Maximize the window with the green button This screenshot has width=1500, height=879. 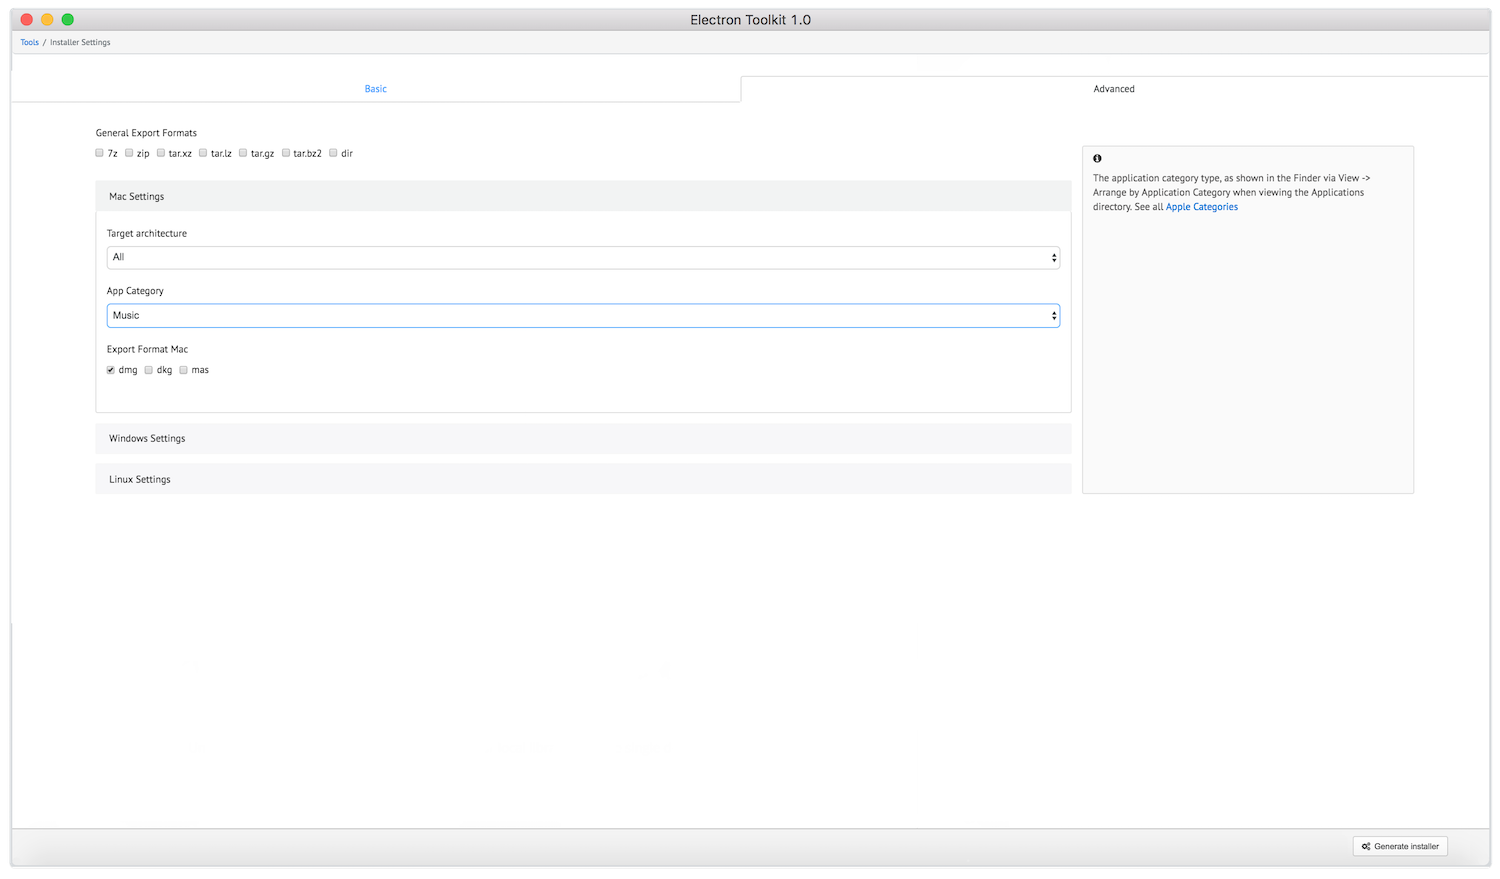point(67,20)
